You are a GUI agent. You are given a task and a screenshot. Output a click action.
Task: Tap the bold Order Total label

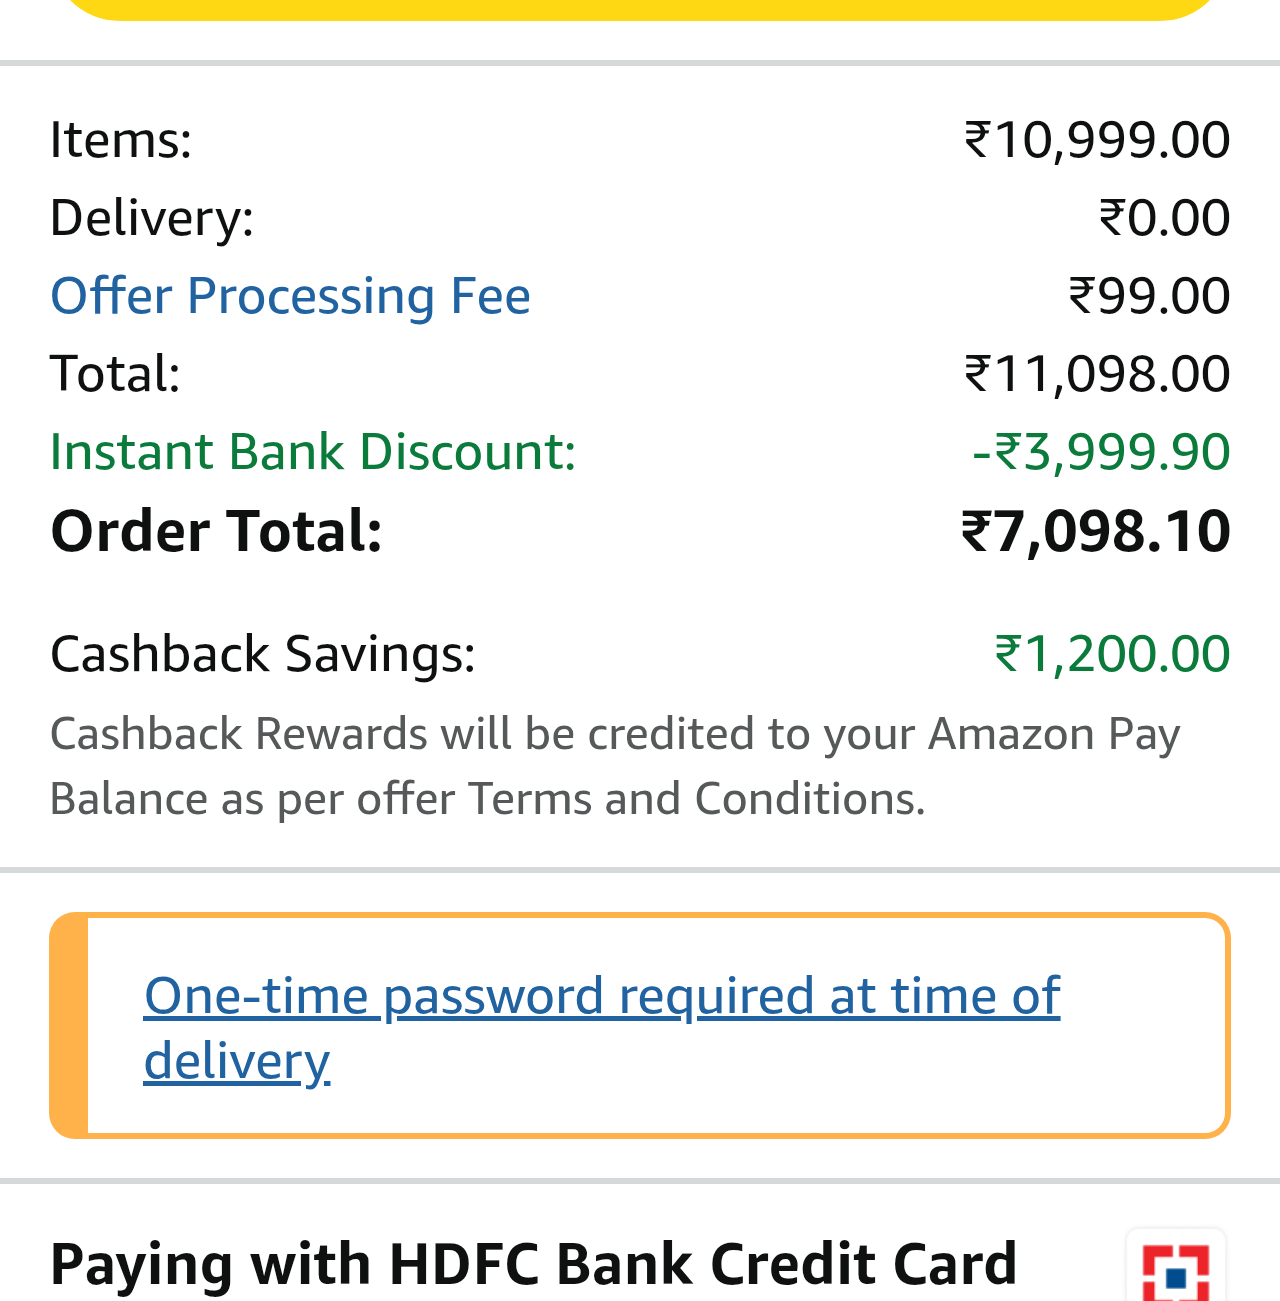pyautogui.click(x=216, y=531)
